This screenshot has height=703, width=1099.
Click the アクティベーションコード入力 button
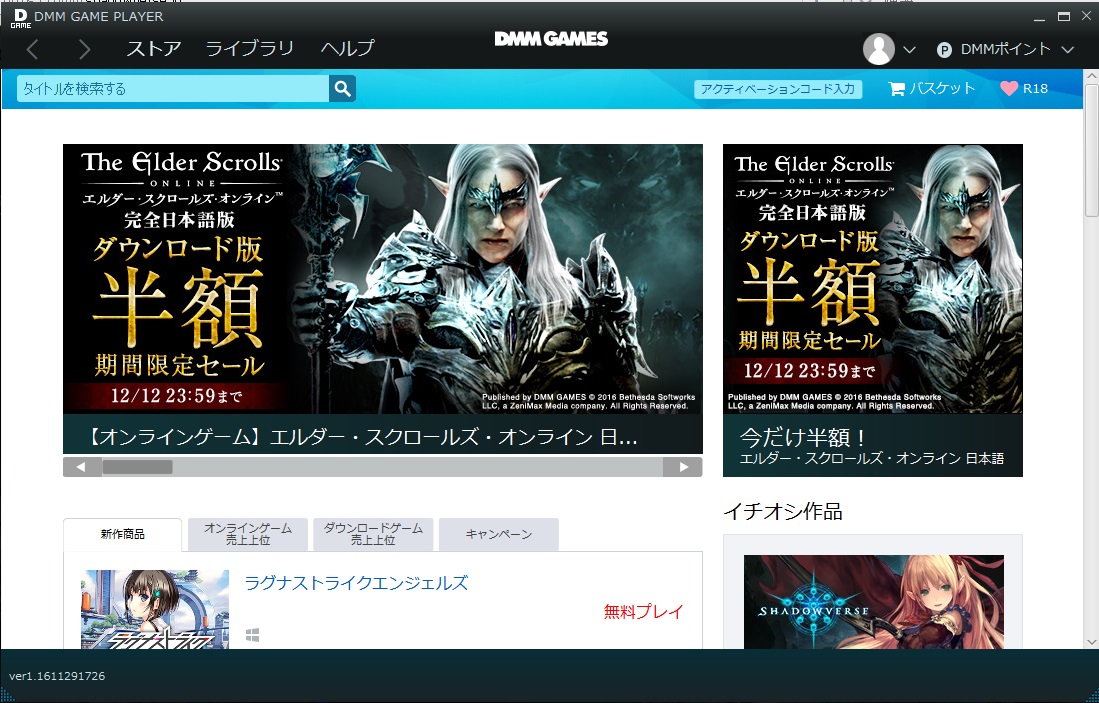[778, 89]
